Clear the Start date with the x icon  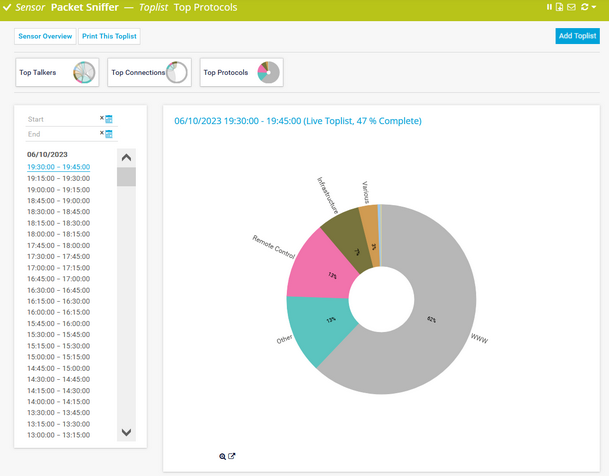pyautogui.click(x=102, y=118)
